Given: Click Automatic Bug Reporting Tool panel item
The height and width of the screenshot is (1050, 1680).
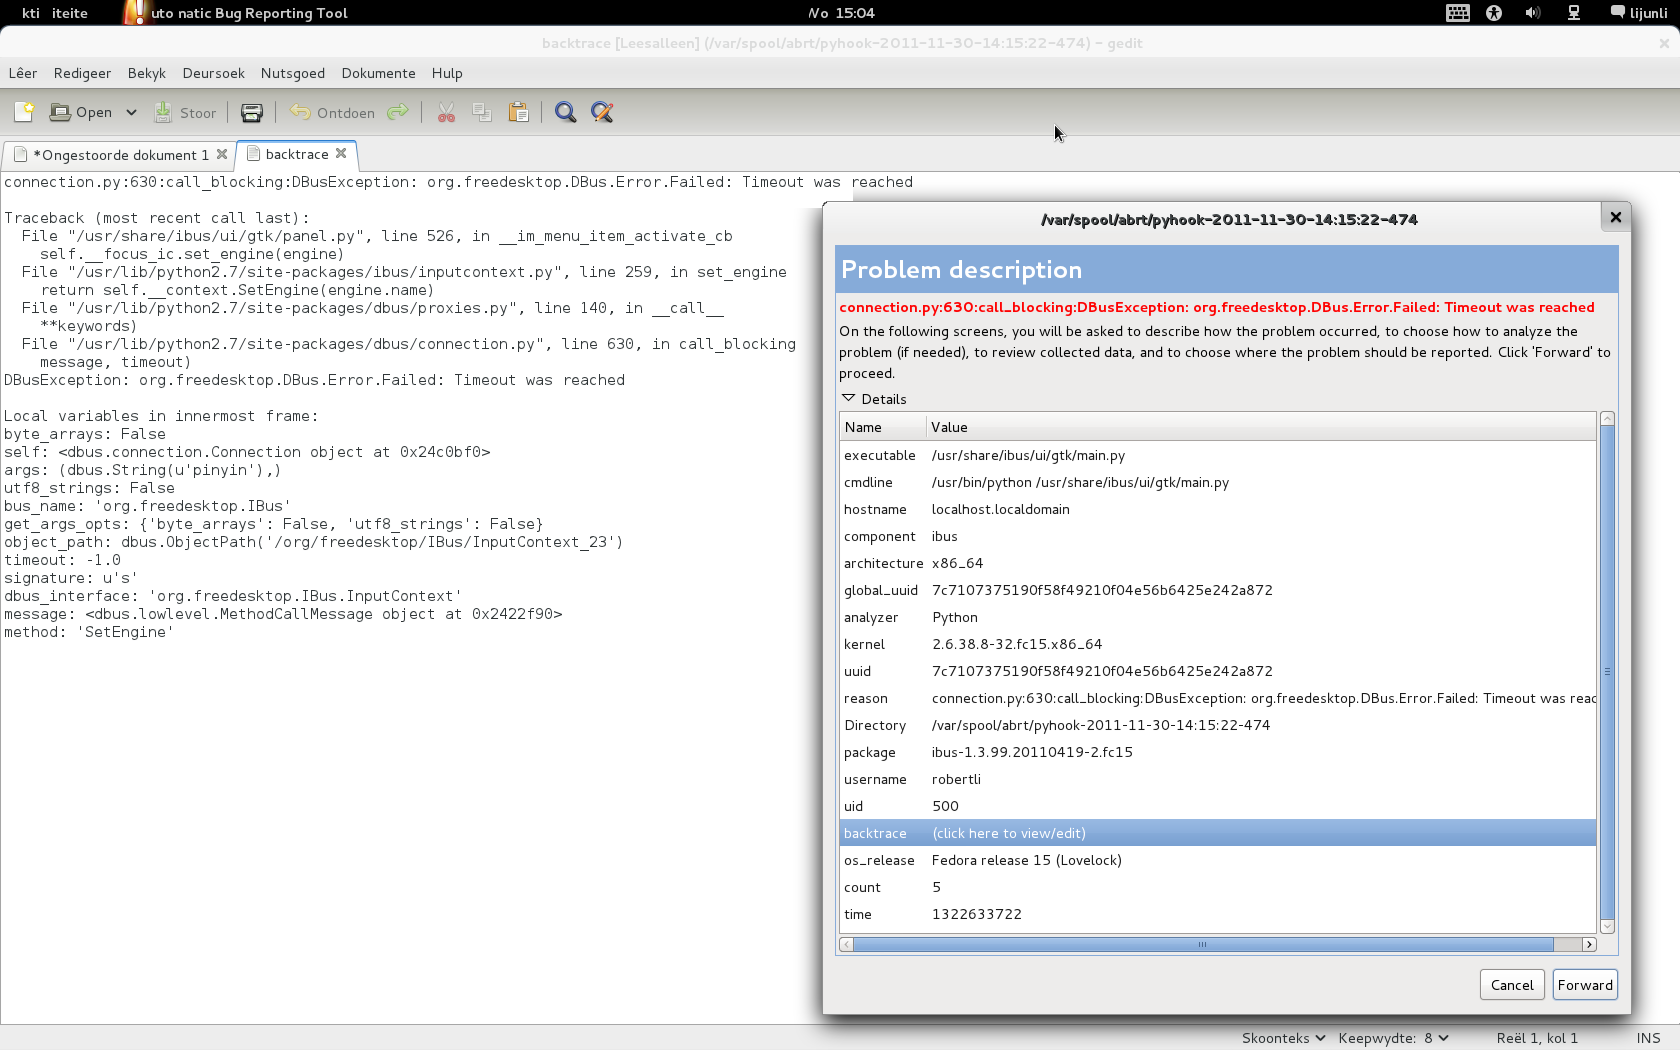Looking at the screenshot, I should coord(236,13).
